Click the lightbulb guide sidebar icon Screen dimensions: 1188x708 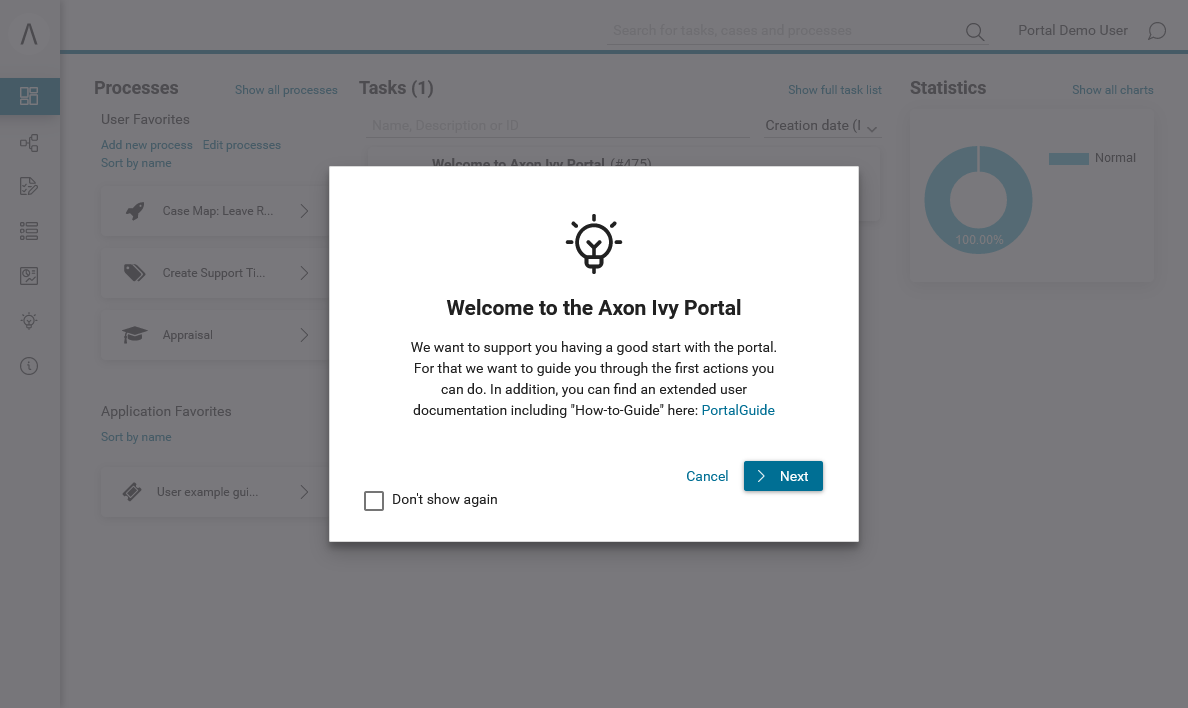point(29,321)
